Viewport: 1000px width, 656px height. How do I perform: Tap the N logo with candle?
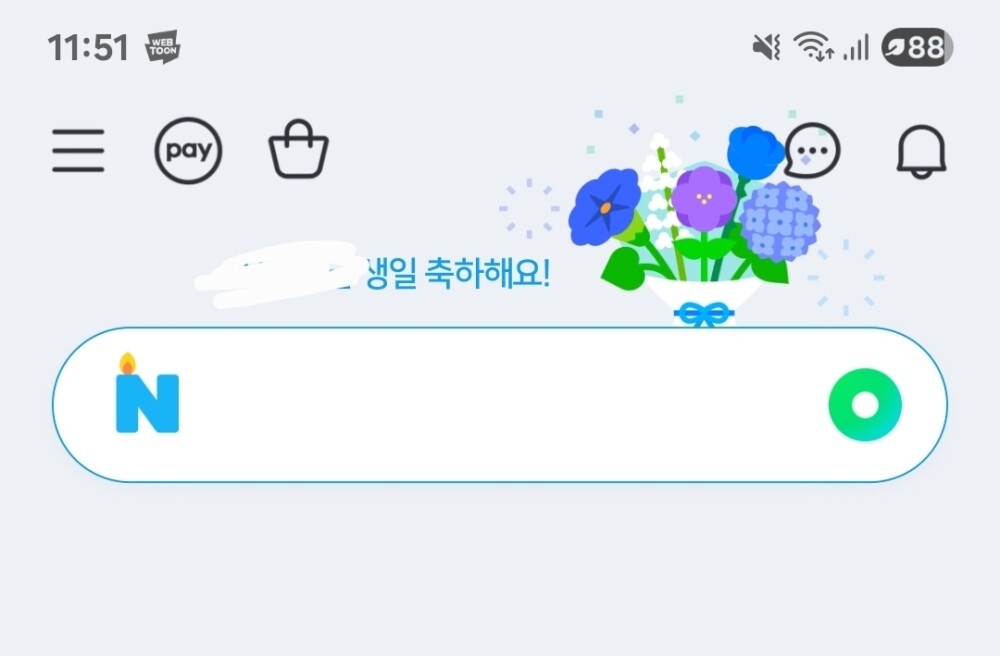pos(147,393)
